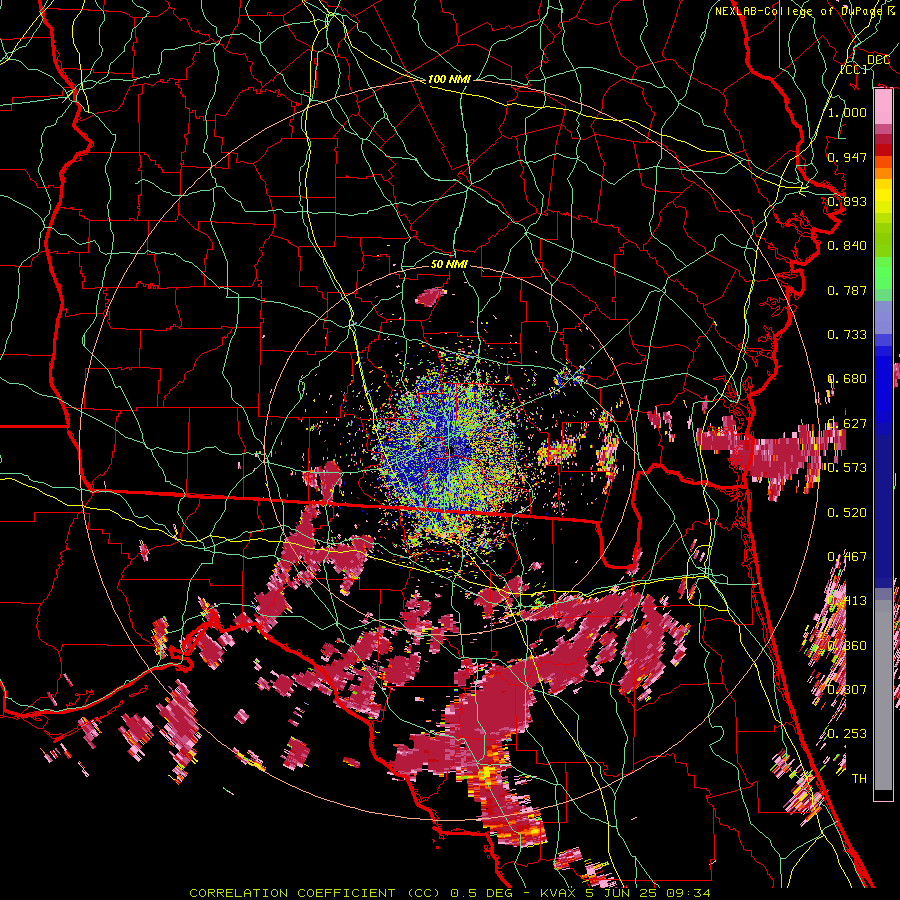The width and height of the screenshot is (900, 900).
Task: Click the 0.5 DEG elevation text in the caption
Action: (482, 893)
